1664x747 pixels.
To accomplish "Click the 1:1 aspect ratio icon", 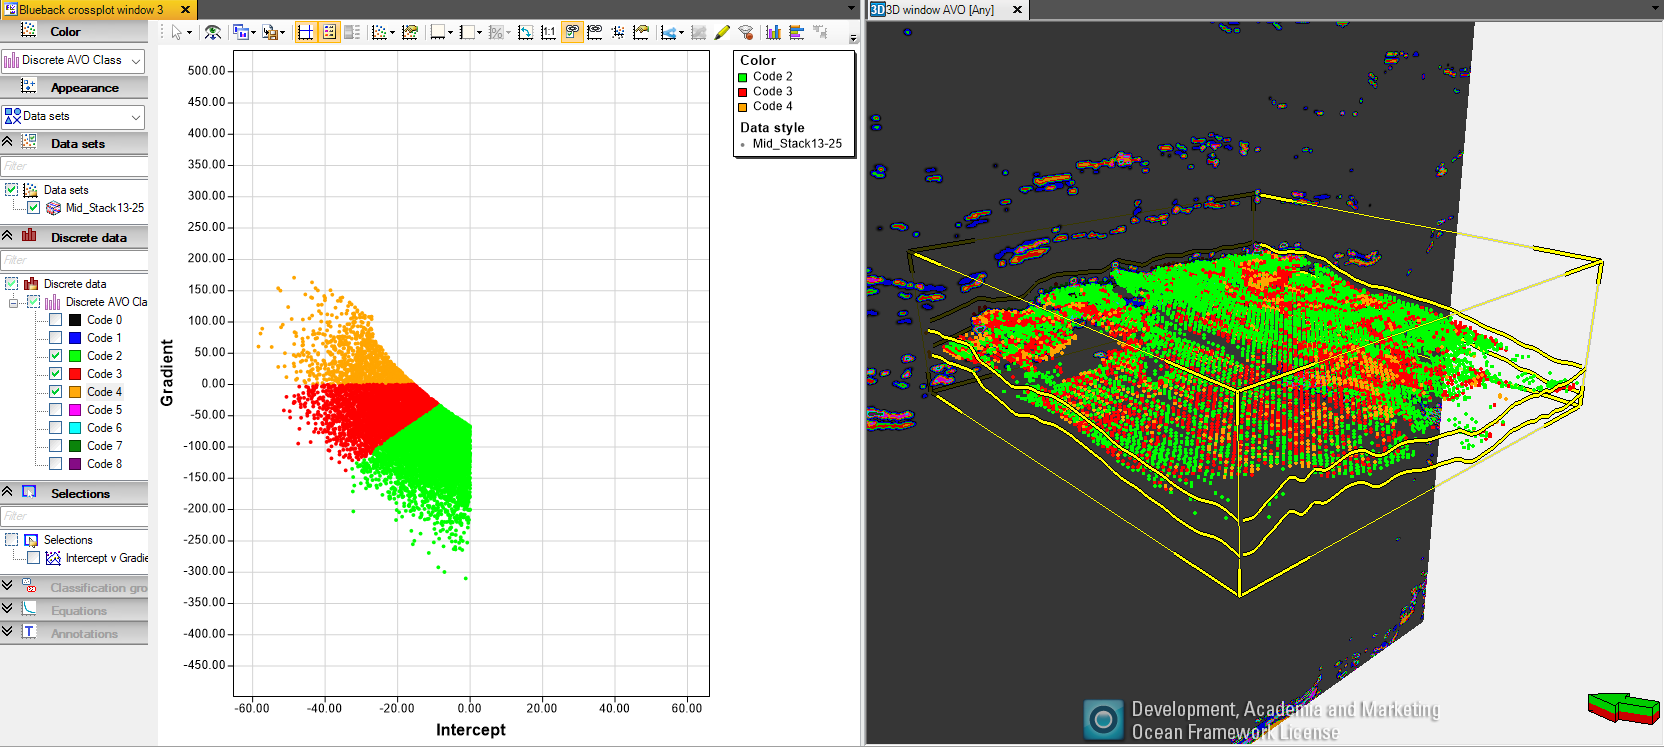I will tap(548, 32).
